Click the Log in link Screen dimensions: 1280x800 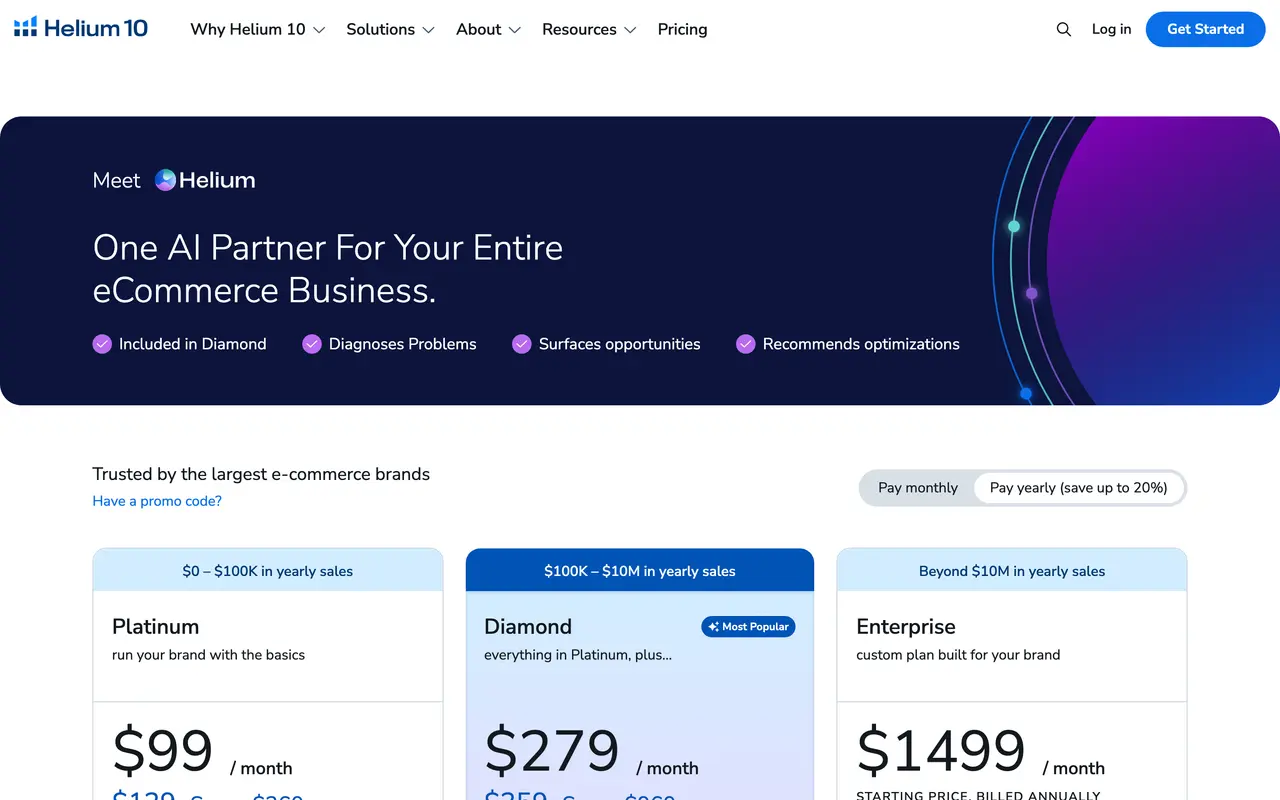click(1112, 29)
